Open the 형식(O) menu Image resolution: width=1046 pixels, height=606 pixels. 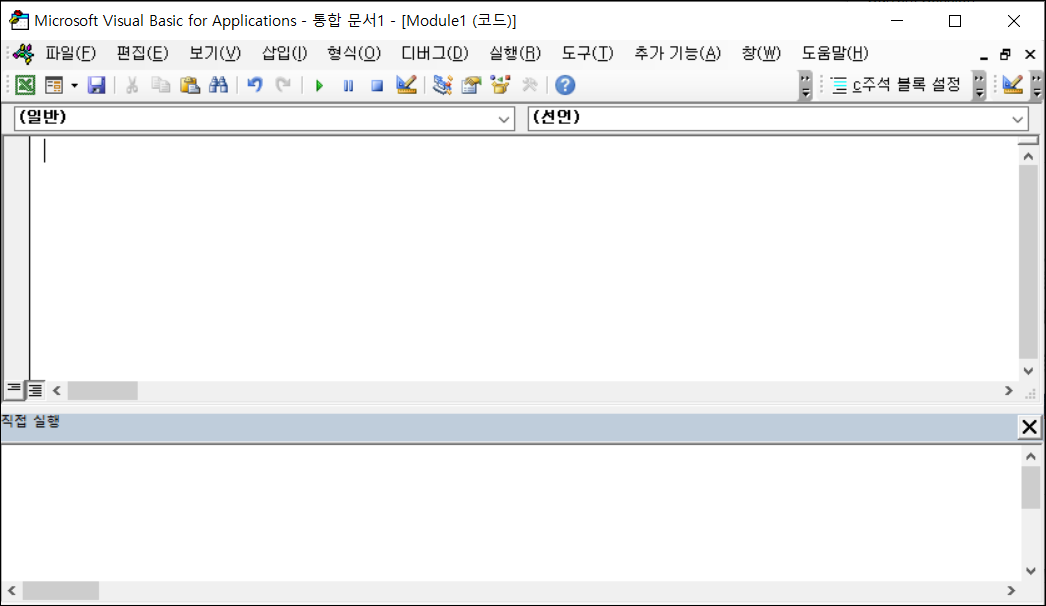click(354, 53)
